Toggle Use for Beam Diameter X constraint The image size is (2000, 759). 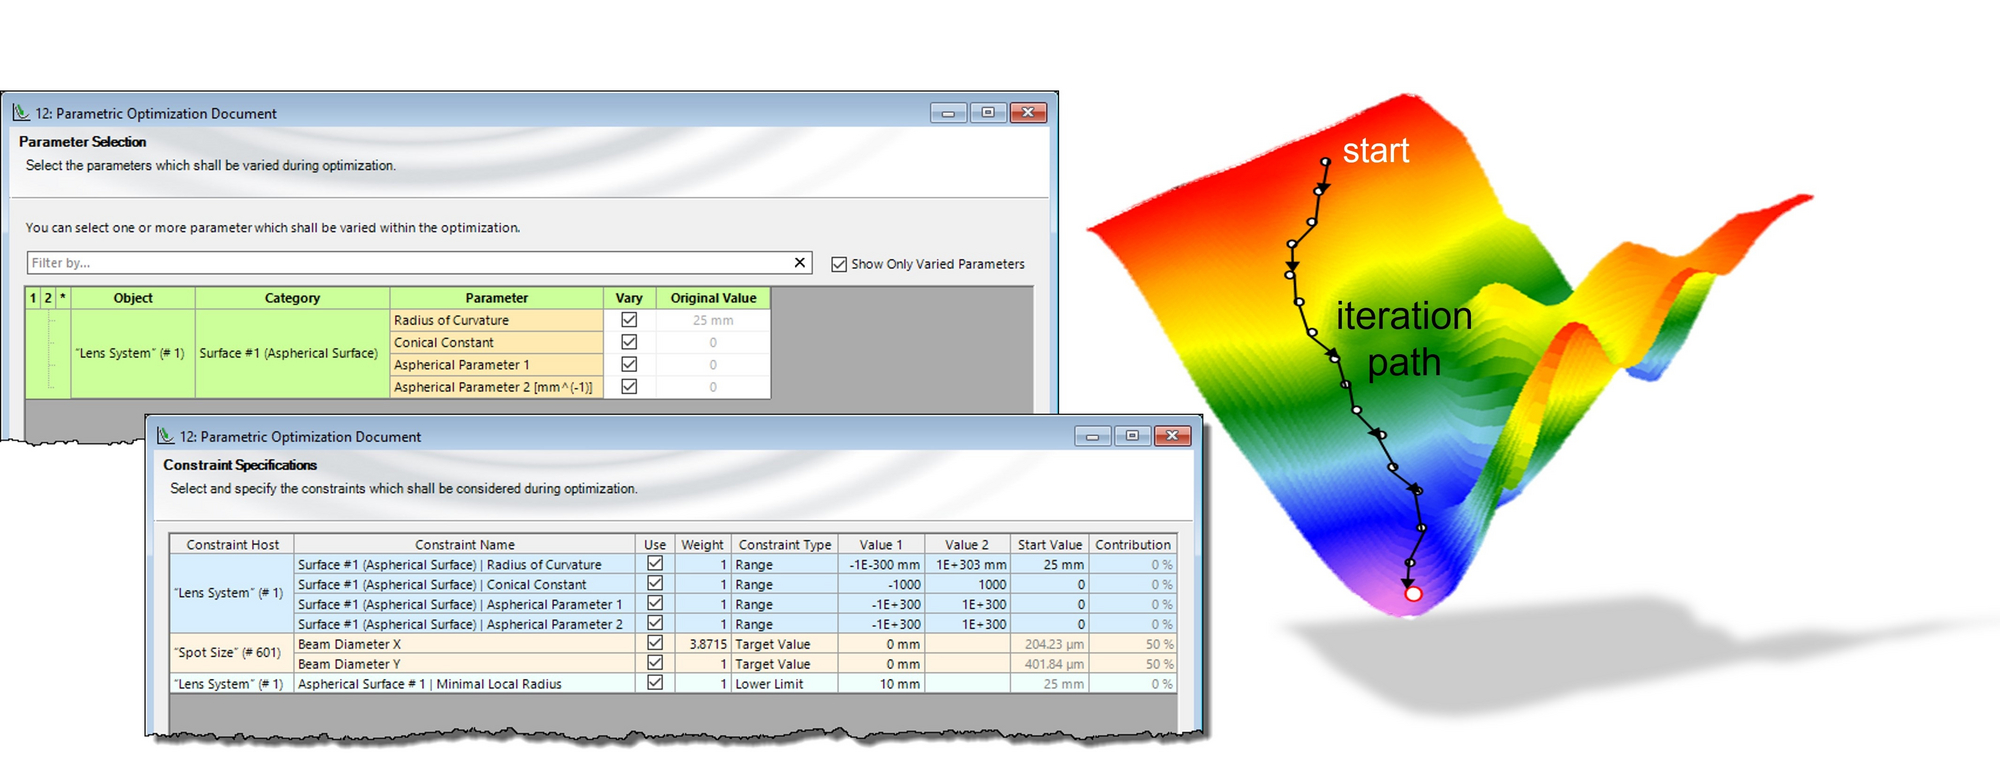point(655,643)
